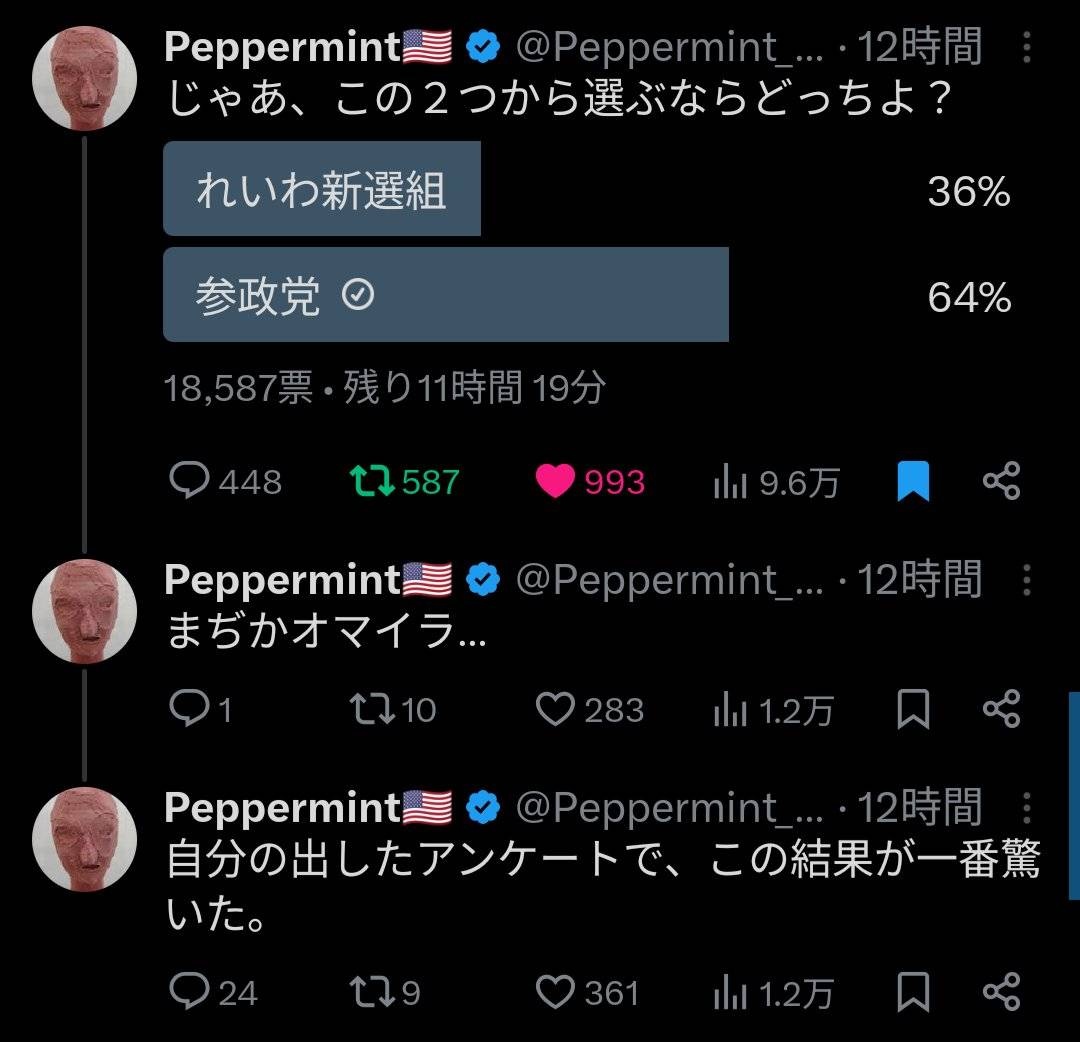Share the last tweet in thread
This screenshot has width=1080, height=1042.
point(1001,992)
